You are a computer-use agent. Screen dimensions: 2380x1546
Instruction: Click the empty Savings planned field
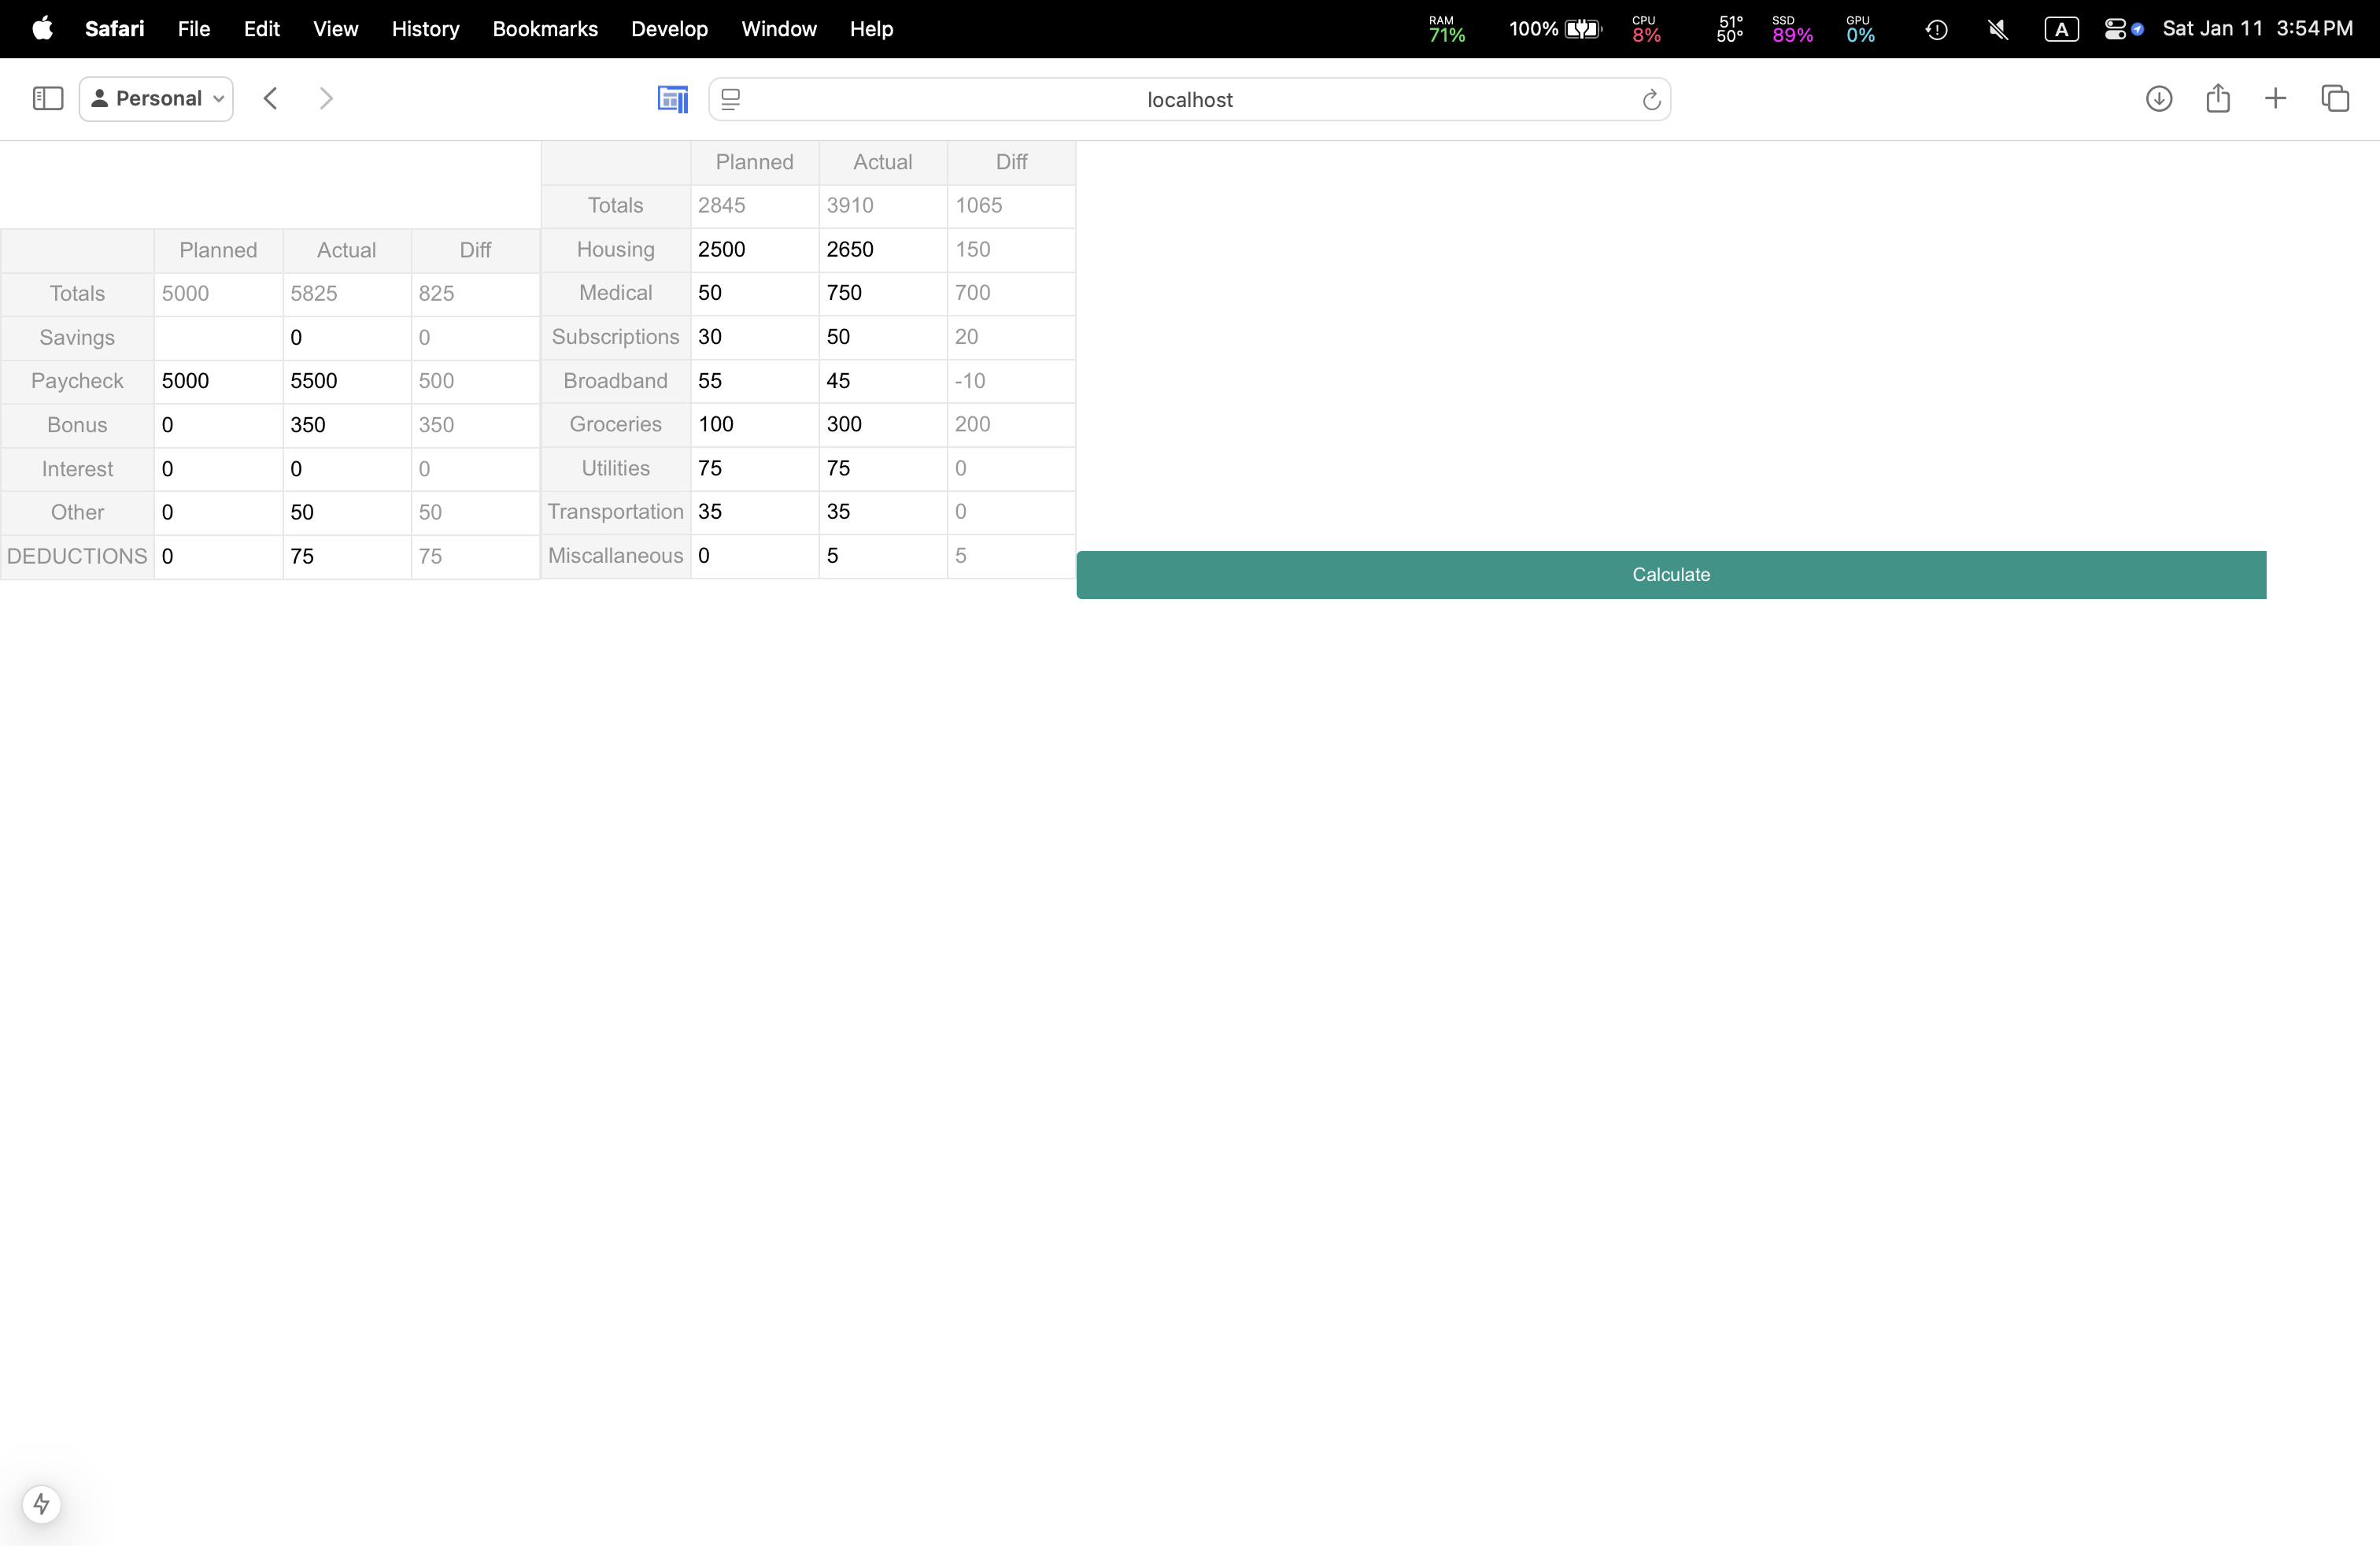218,338
